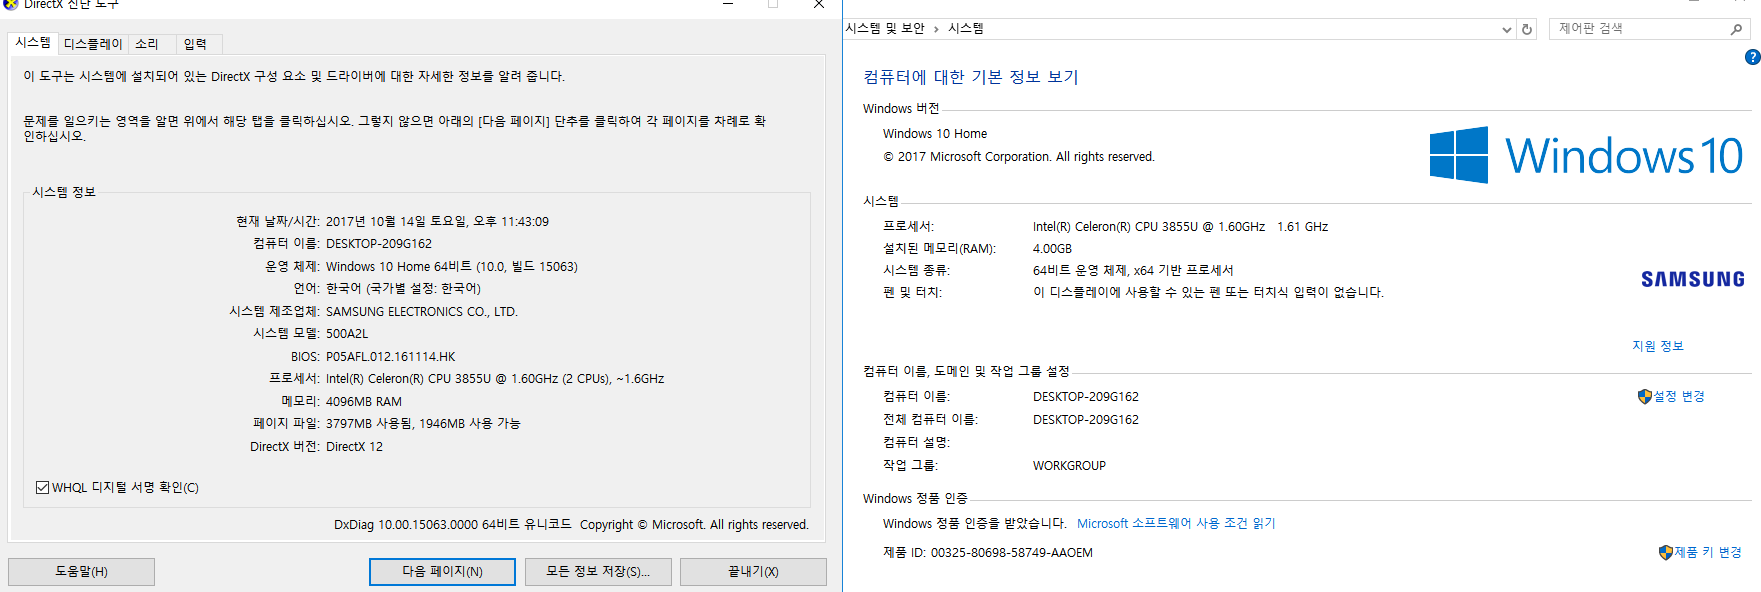Switch to the 소리 tab
The width and height of the screenshot is (1761, 592).
(x=147, y=44)
